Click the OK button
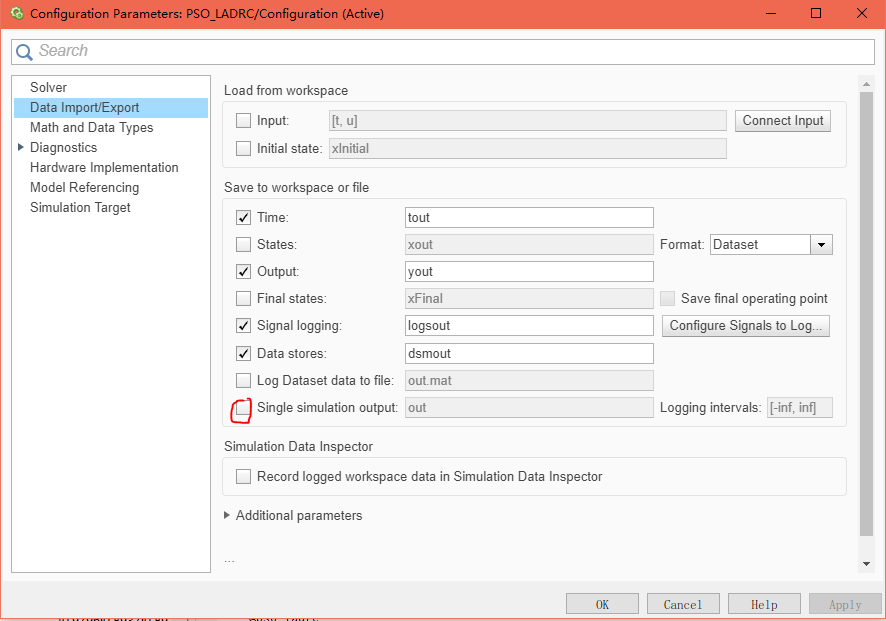The image size is (886, 621). [602, 604]
